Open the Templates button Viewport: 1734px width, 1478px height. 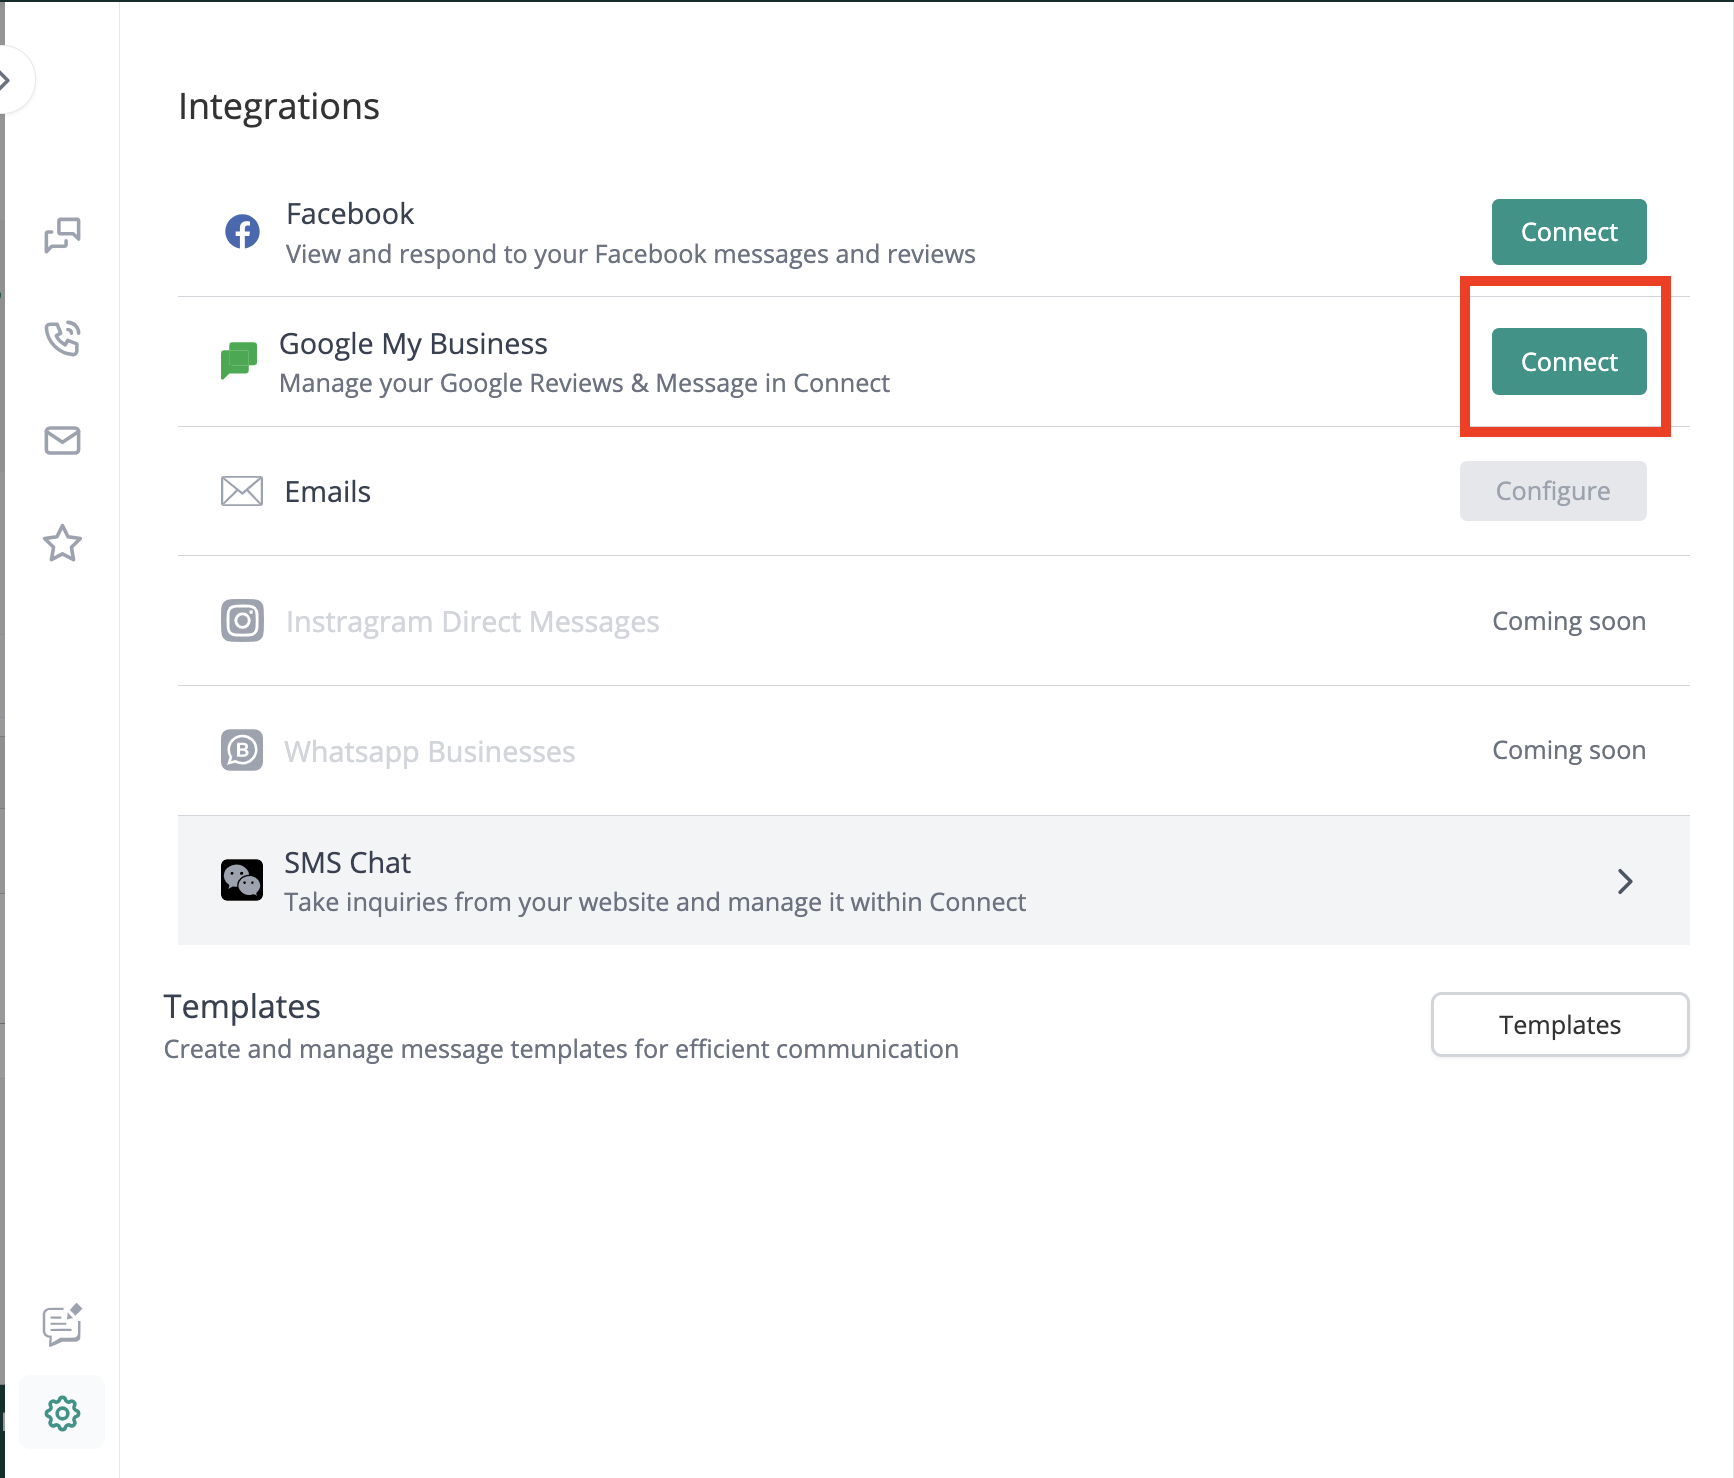(x=1560, y=1025)
